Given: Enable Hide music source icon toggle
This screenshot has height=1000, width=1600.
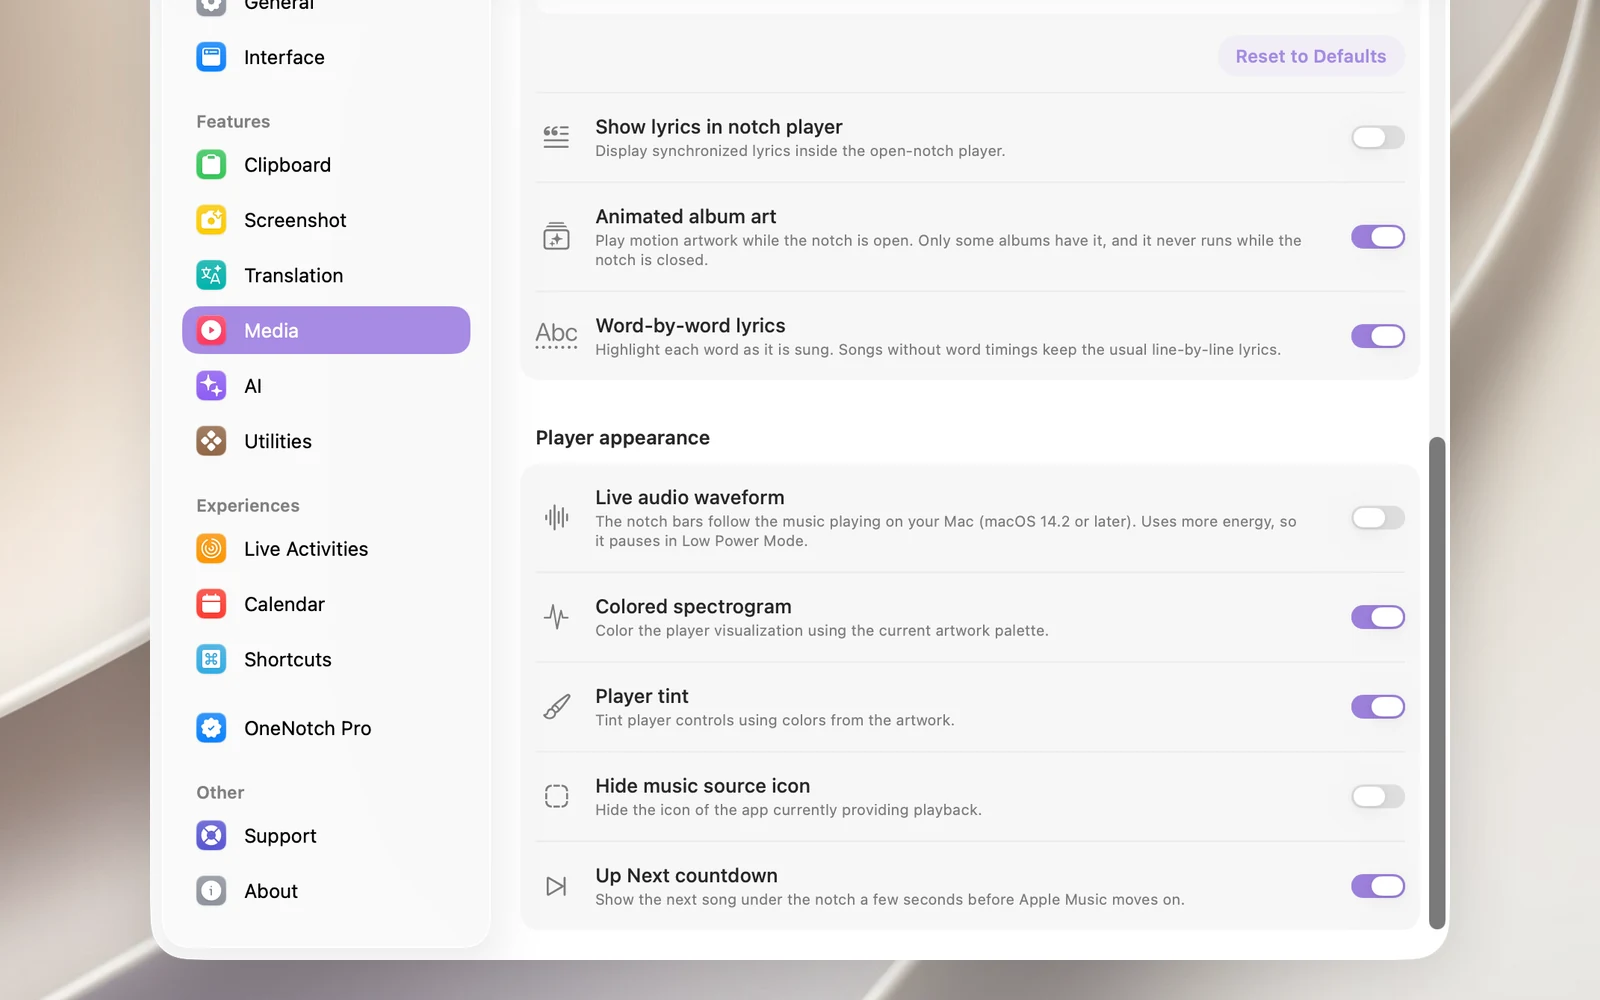Looking at the screenshot, I should (1378, 796).
